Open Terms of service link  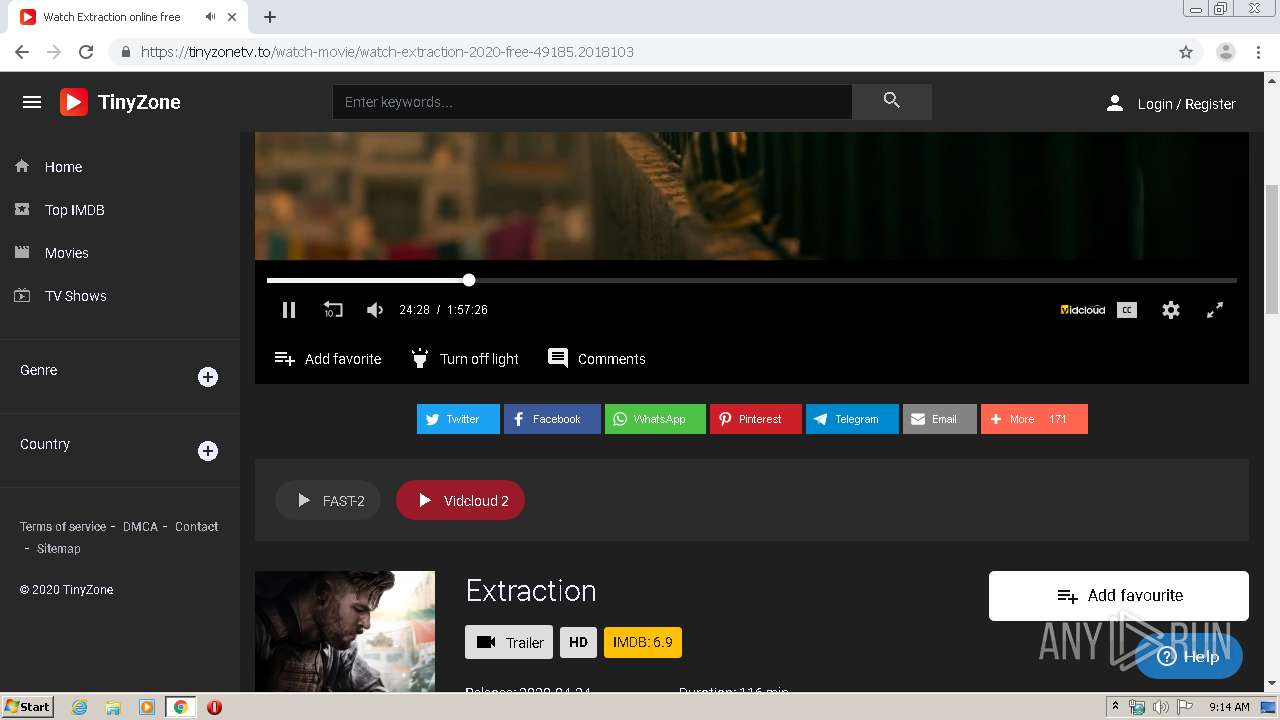[63, 526]
